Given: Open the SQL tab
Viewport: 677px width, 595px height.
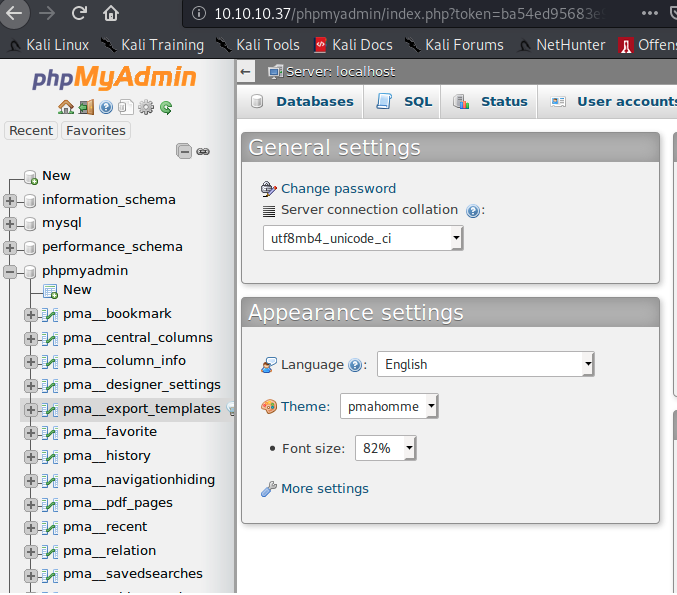Looking at the screenshot, I should [x=403, y=101].
